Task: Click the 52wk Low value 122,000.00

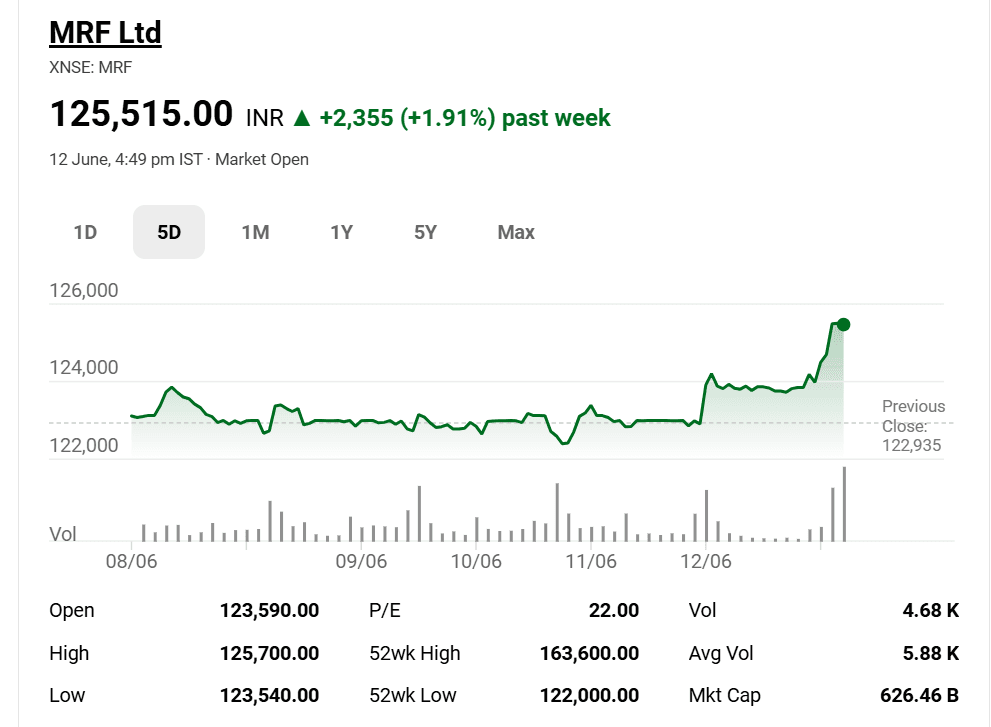Action: (x=589, y=695)
